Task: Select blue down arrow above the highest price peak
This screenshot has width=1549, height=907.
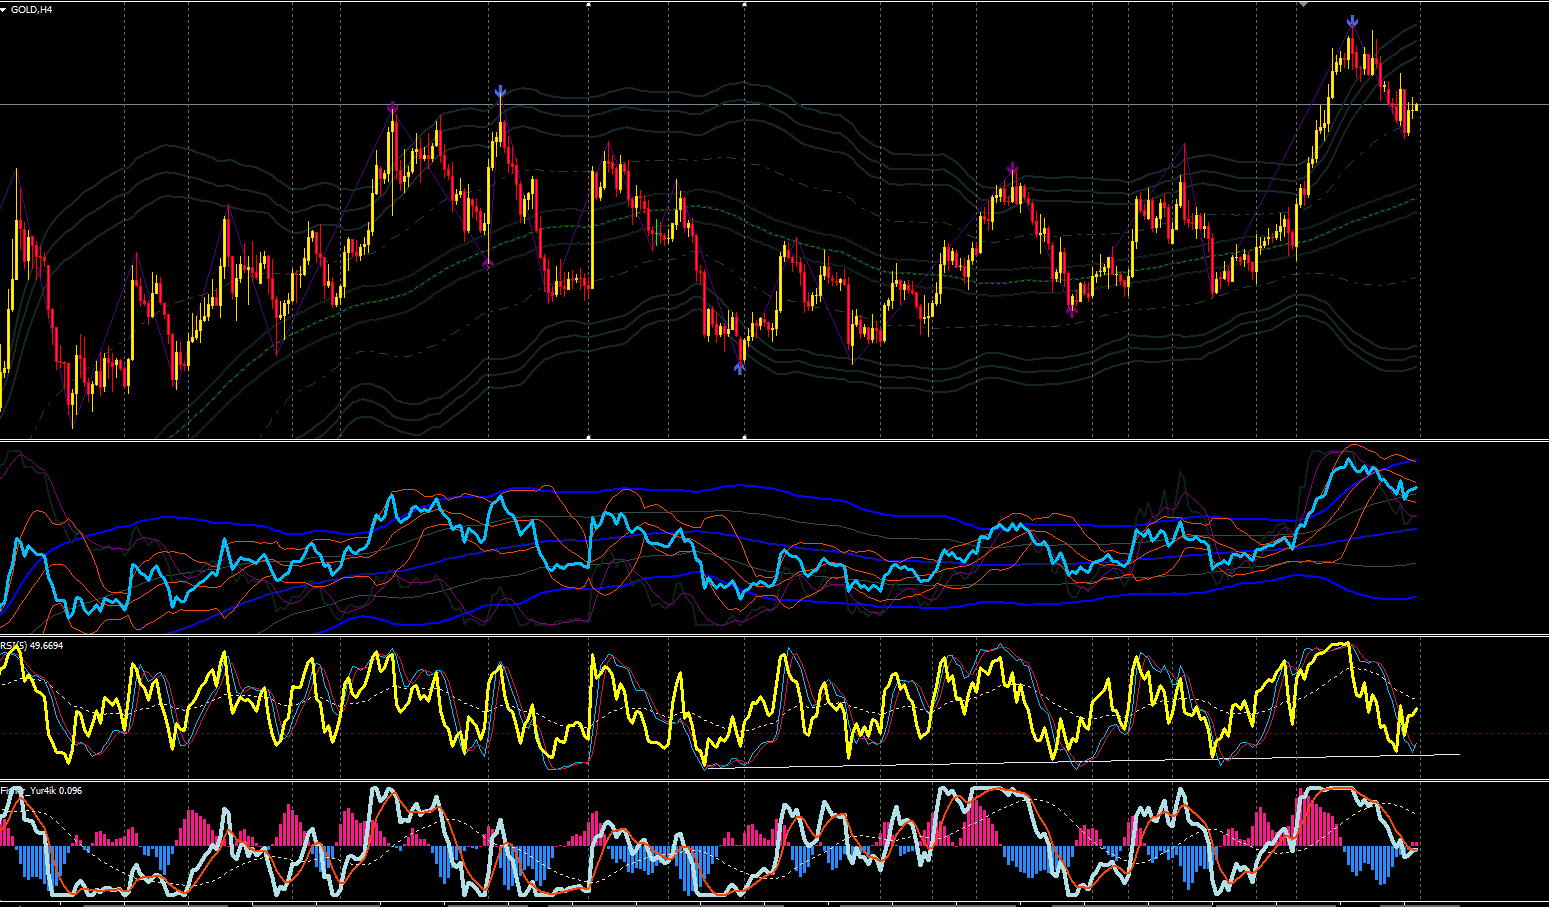Action: 1352,21
